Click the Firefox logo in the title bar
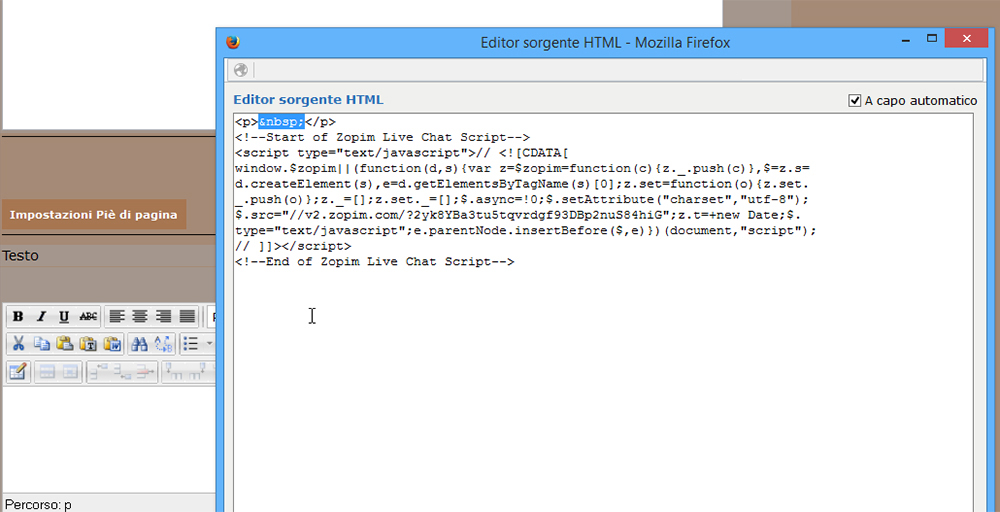The width and height of the screenshot is (1000, 512). 233,42
